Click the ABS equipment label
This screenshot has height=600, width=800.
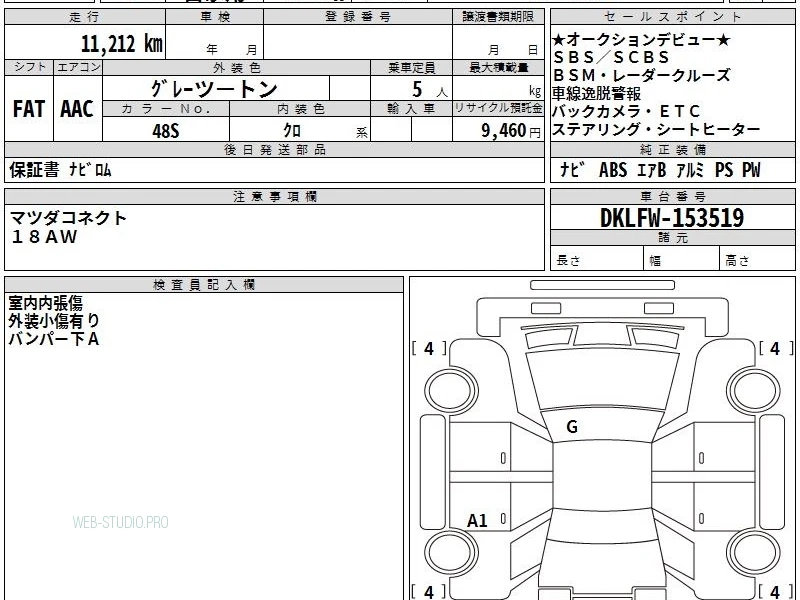[x=613, y=169]
